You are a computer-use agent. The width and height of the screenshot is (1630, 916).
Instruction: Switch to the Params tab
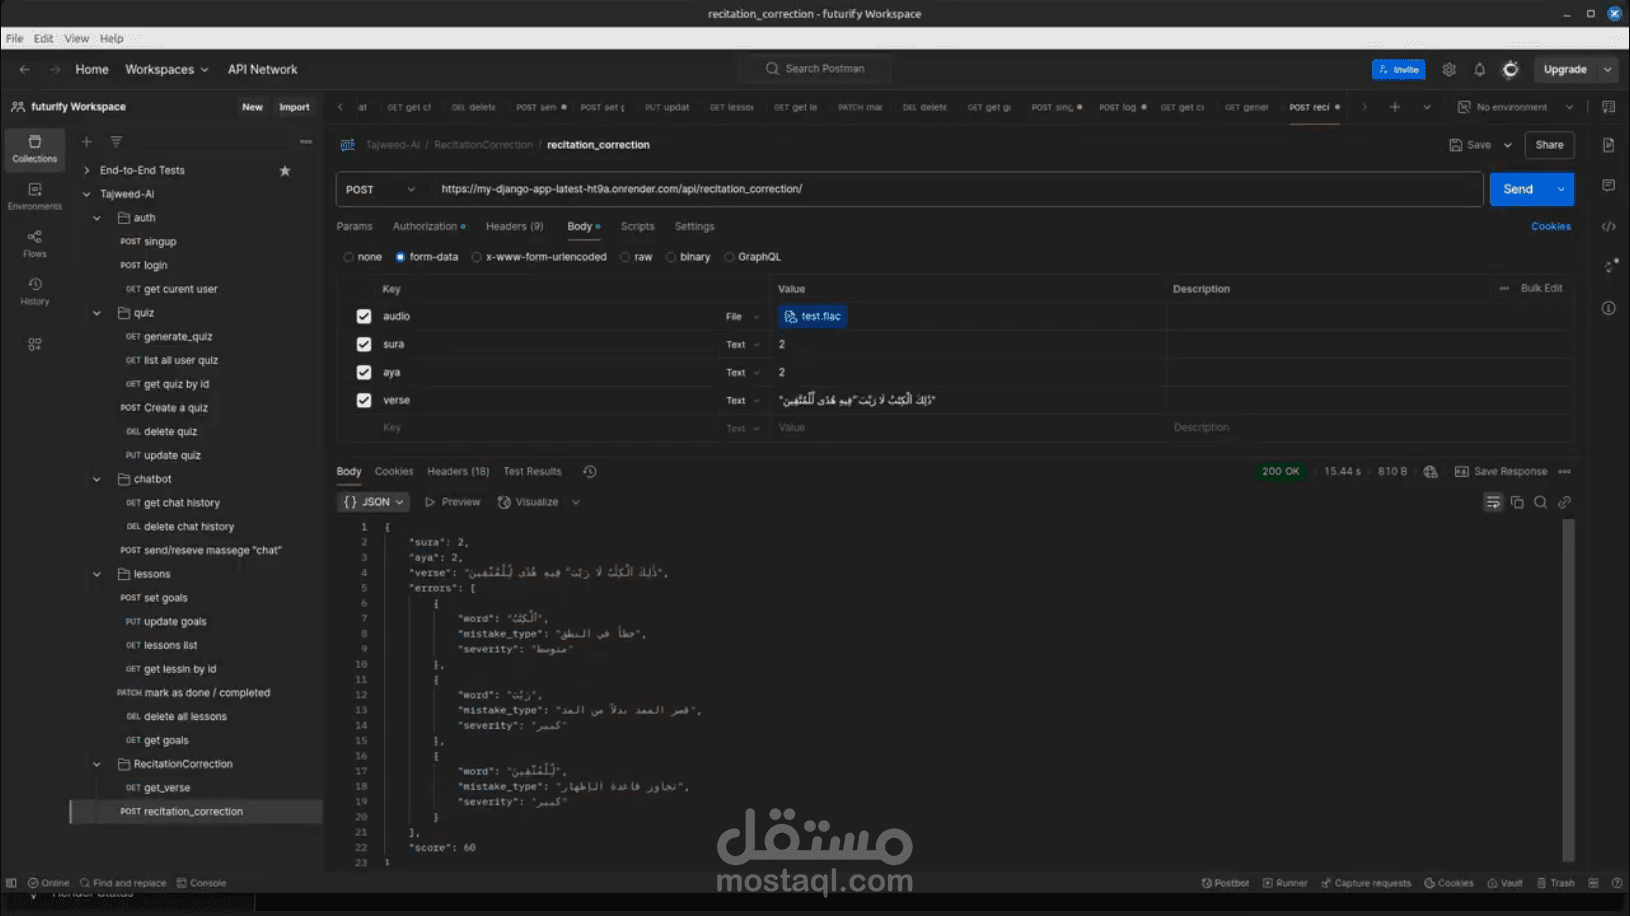[355, 227]
